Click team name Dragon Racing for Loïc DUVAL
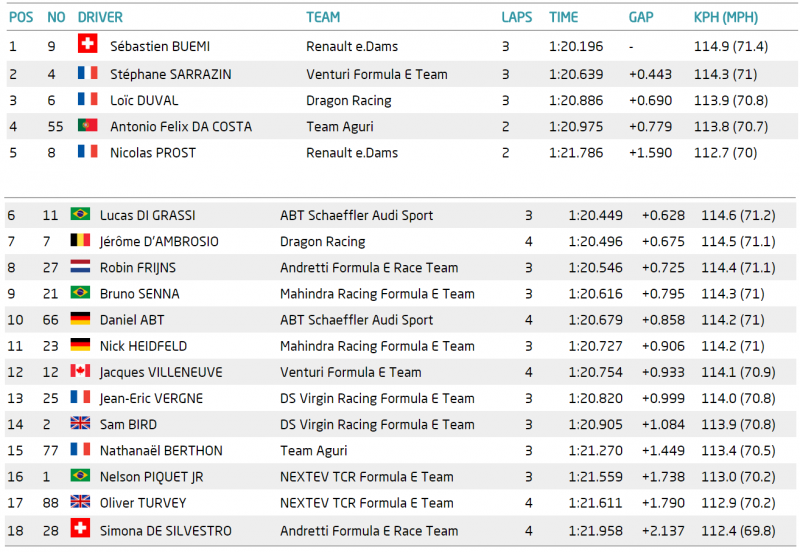The height and width of the screenshot is (552, 800). 348,101
